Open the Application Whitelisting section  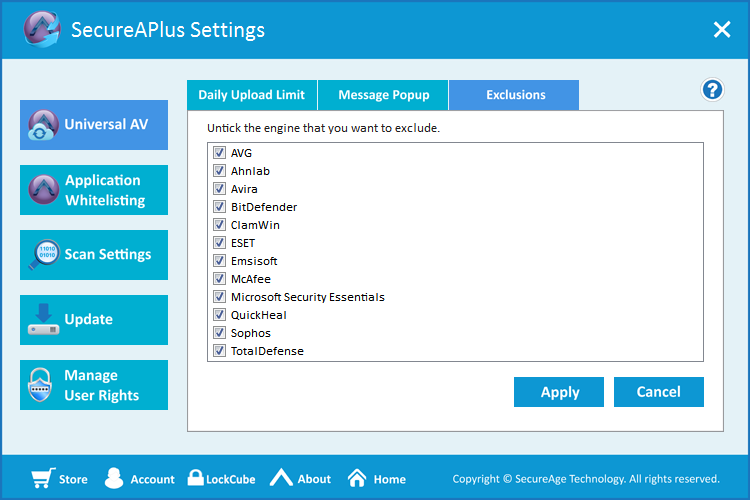click(94, 190)
